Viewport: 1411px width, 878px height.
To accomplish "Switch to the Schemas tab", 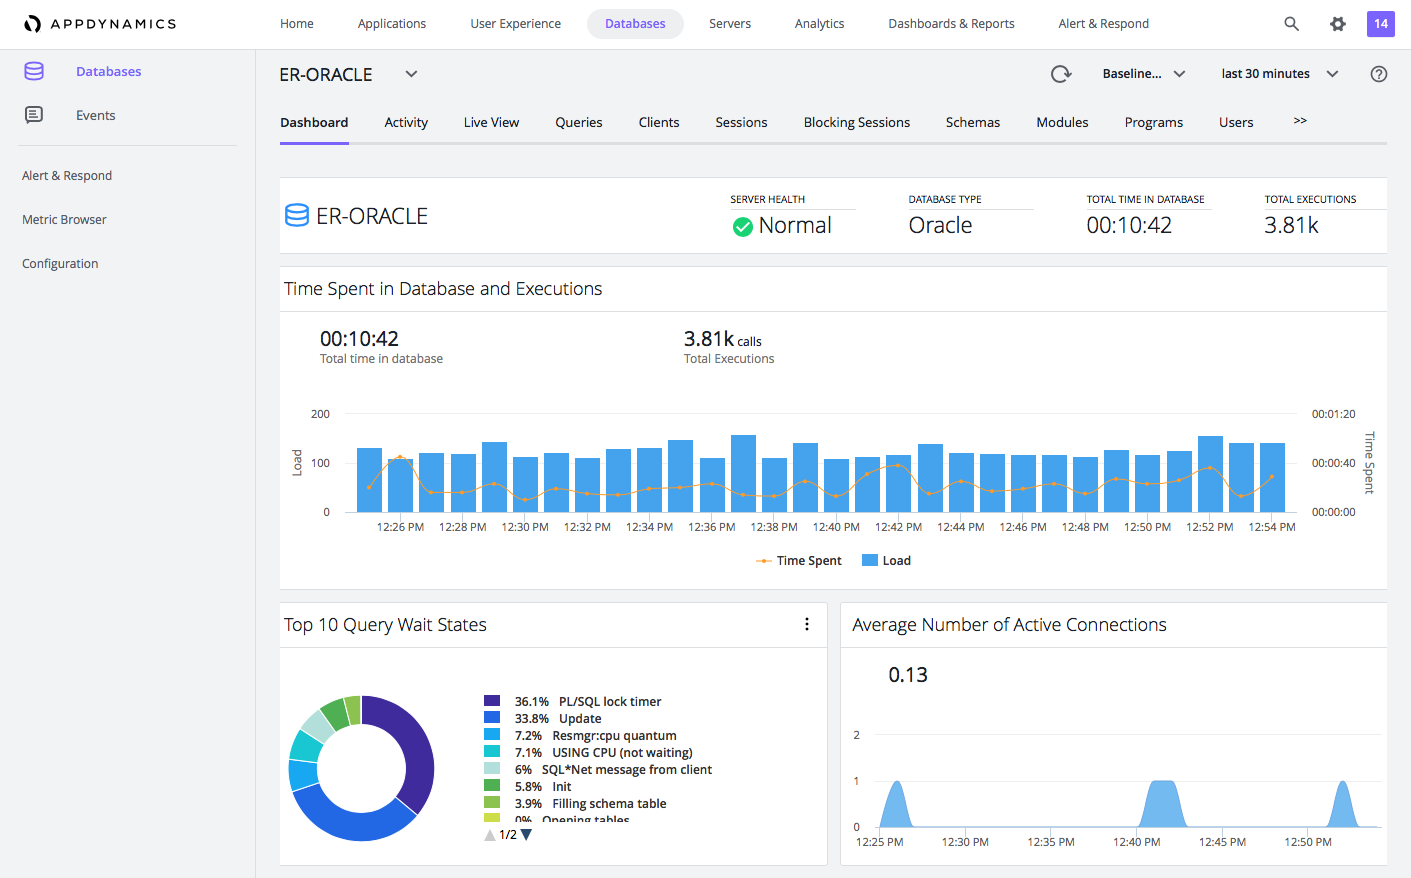I will pyautogui.click(x=973, y=123).
